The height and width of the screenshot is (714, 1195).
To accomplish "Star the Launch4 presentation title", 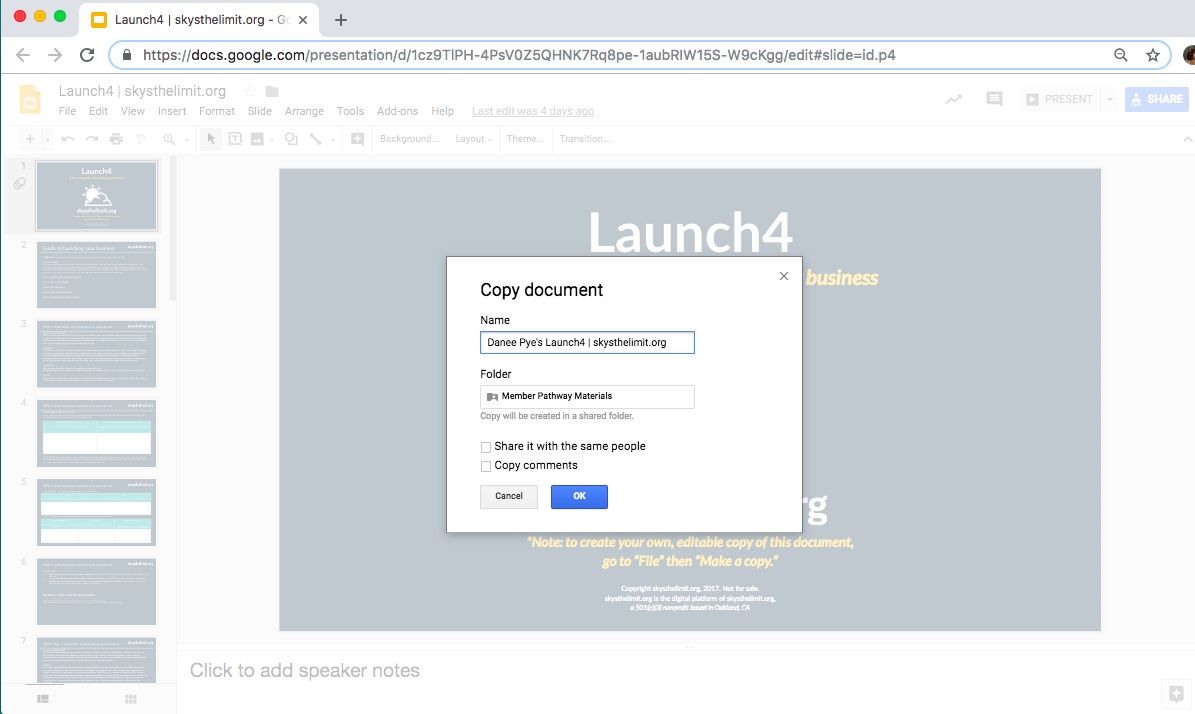I will 249,91.
